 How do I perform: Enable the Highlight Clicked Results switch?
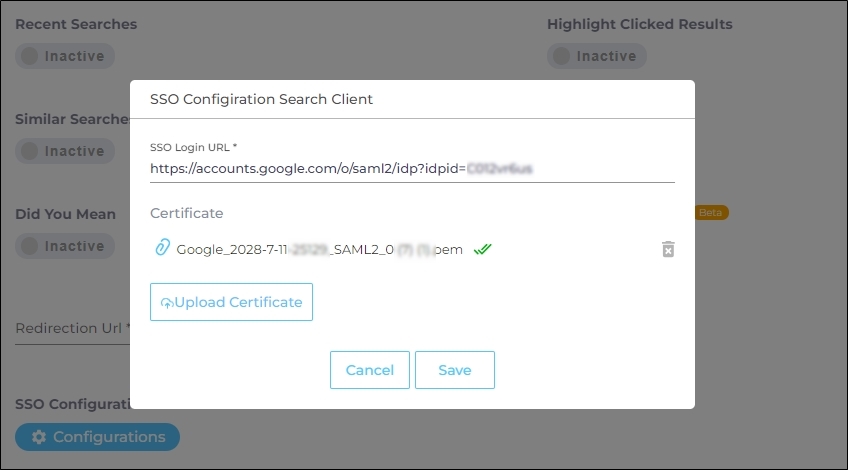click(x=596, y=56)
